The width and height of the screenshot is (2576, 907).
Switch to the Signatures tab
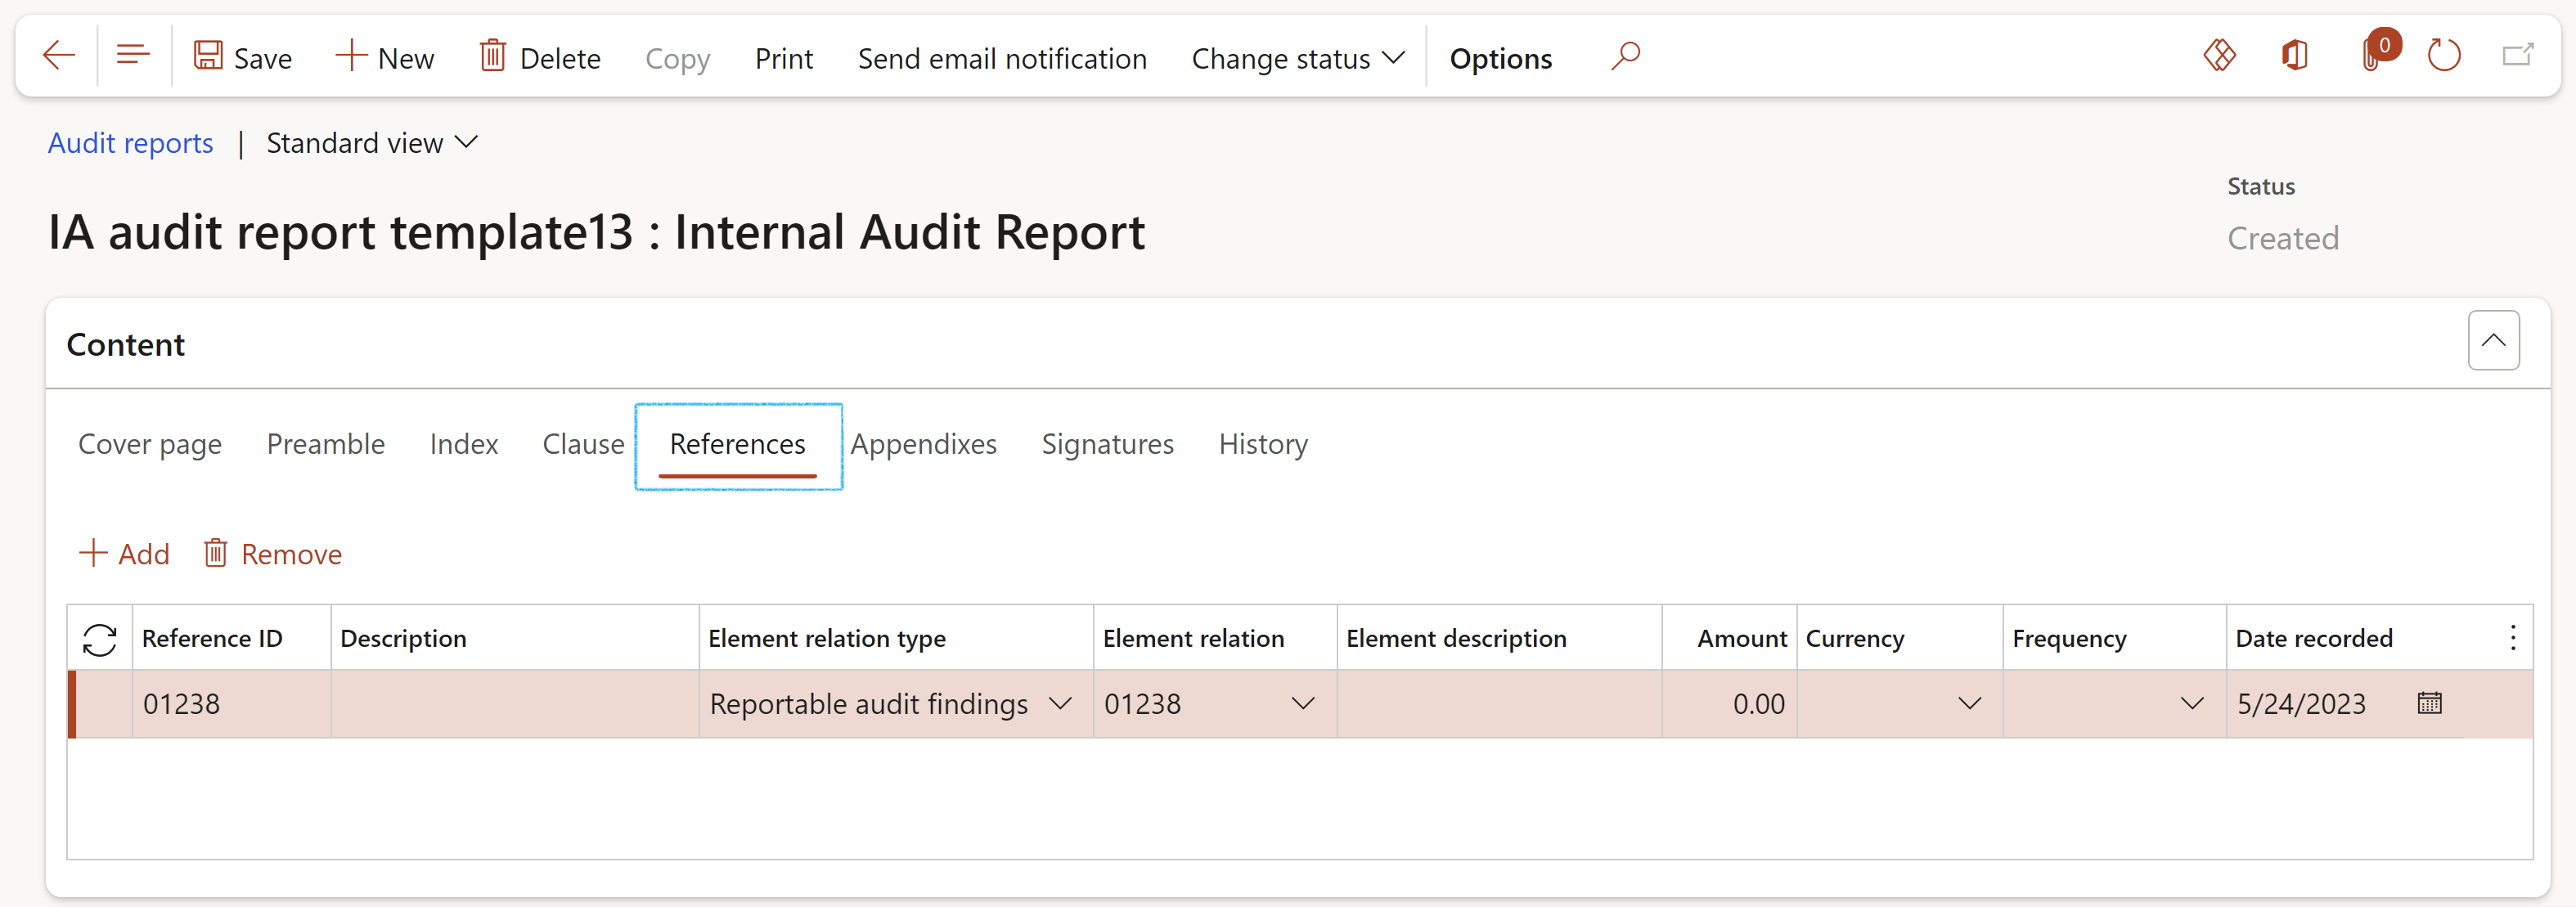(x=1107, y=444)
